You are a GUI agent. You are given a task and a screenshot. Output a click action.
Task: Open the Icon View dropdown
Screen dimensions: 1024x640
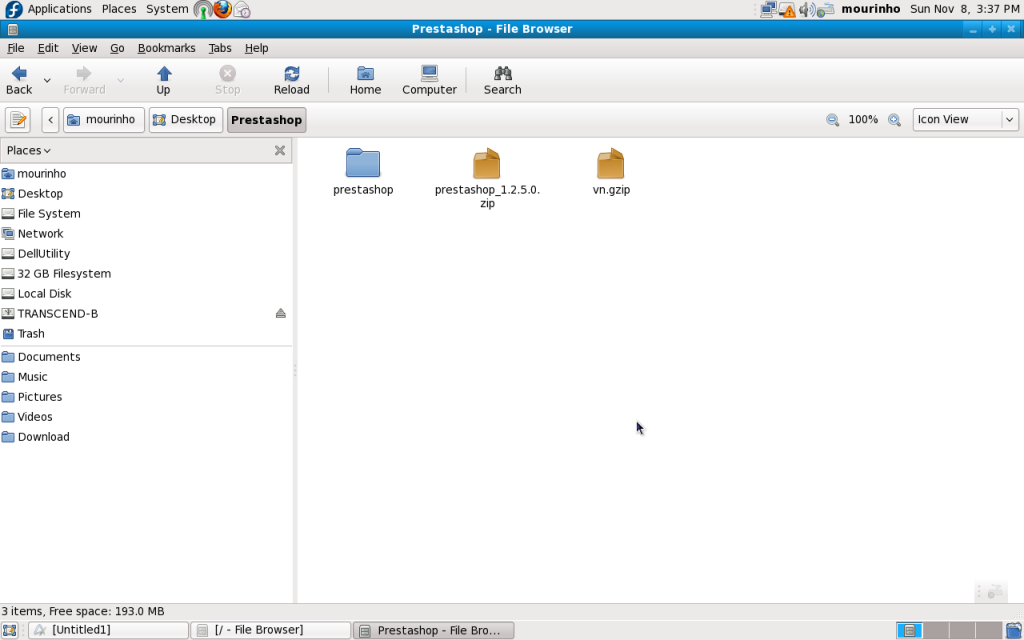coord(965,120)
